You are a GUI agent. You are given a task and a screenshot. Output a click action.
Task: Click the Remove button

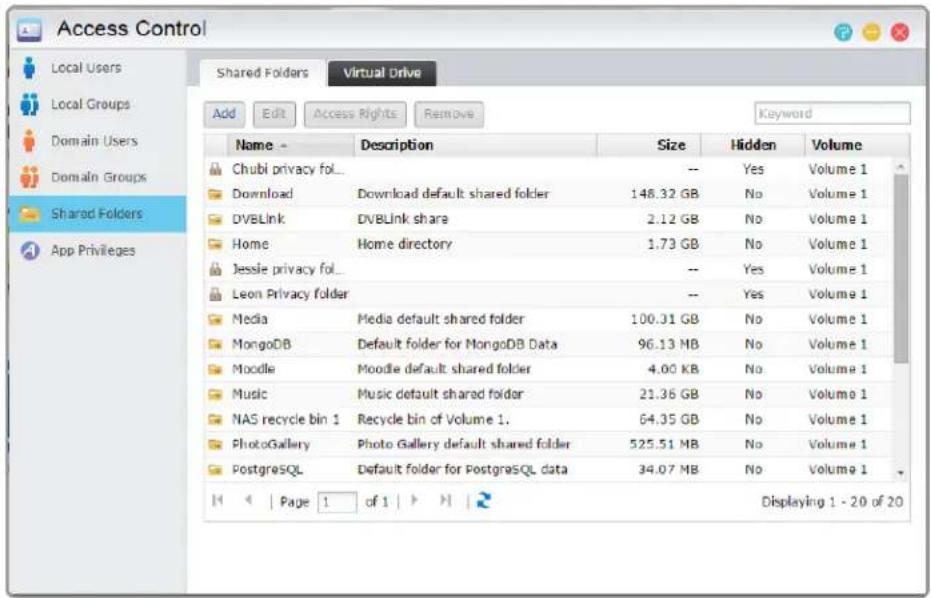(x=449, y=114)
